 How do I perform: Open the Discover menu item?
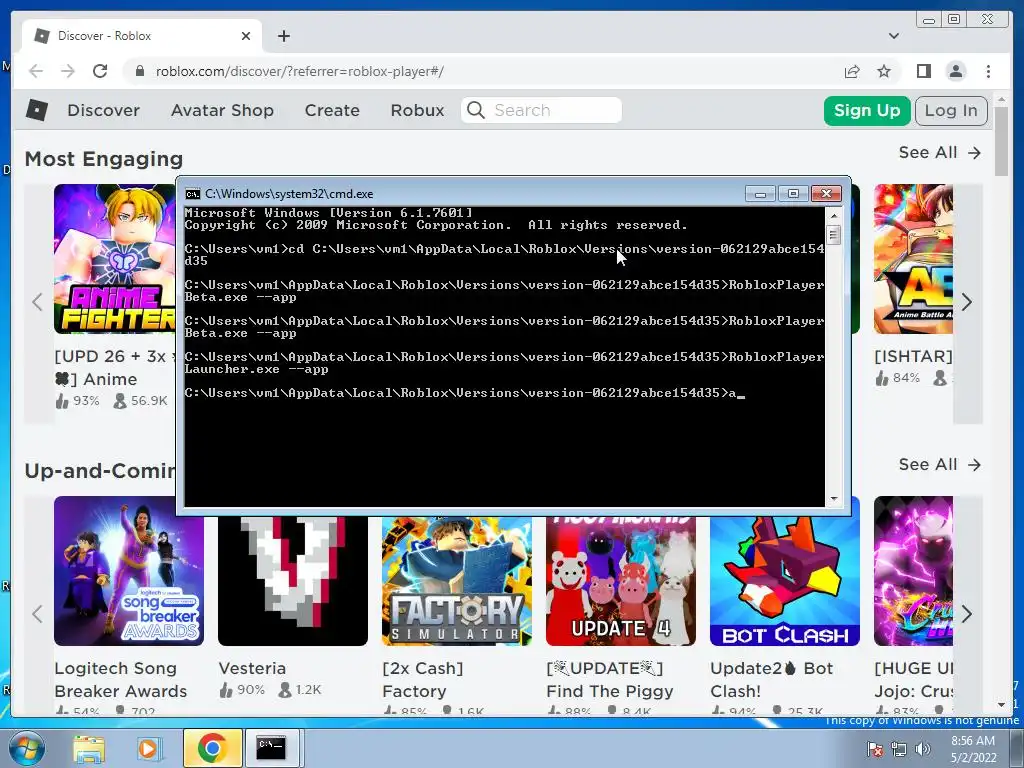point(103,110)
